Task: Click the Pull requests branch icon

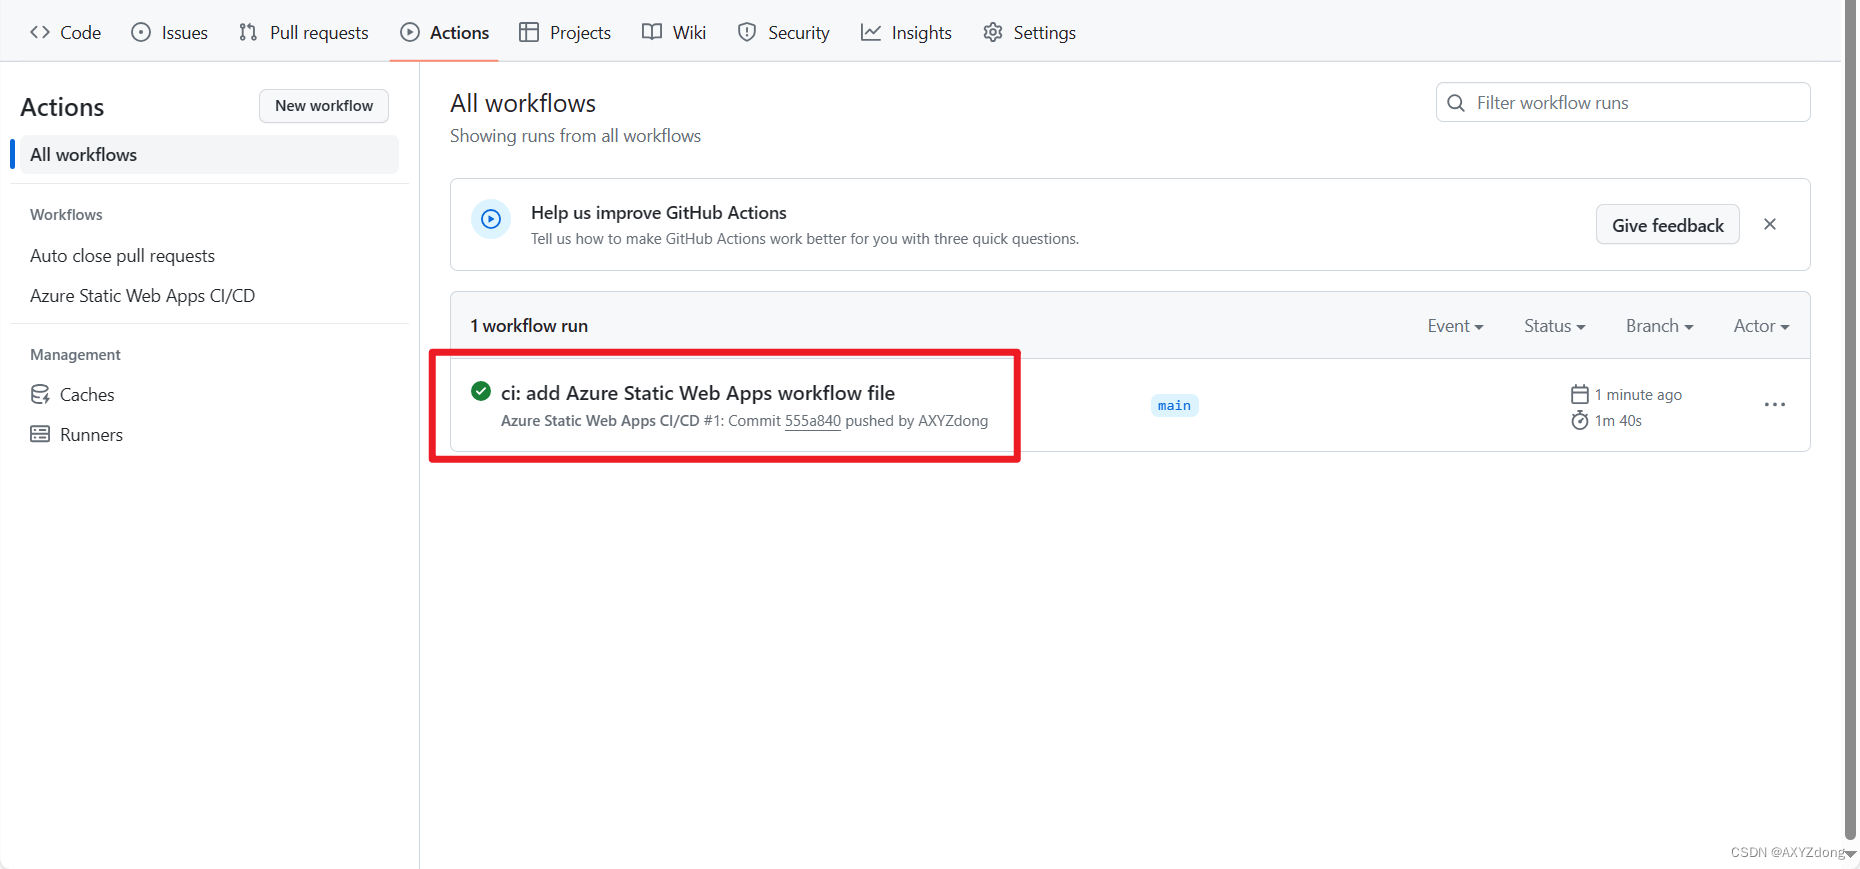Action: click(x=248, y=32)
